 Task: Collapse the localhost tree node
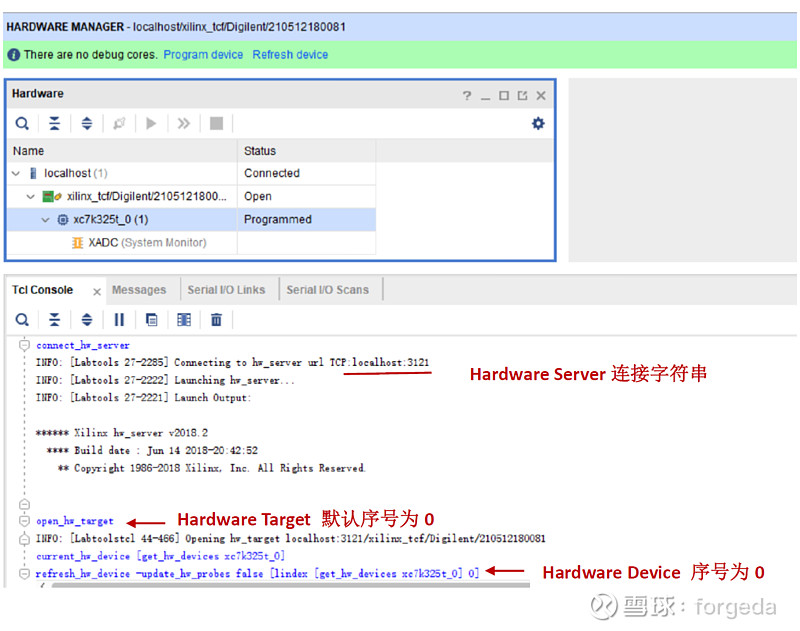(x=16, y=173)
